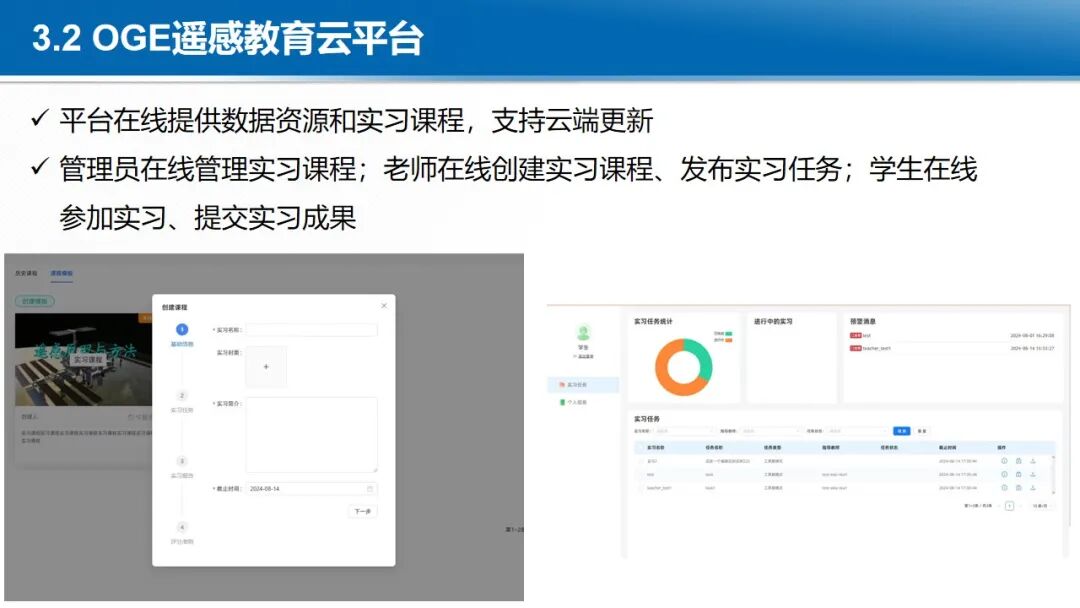
Task: Click the 下一步 next-step button
Action: tap(363, 512)
